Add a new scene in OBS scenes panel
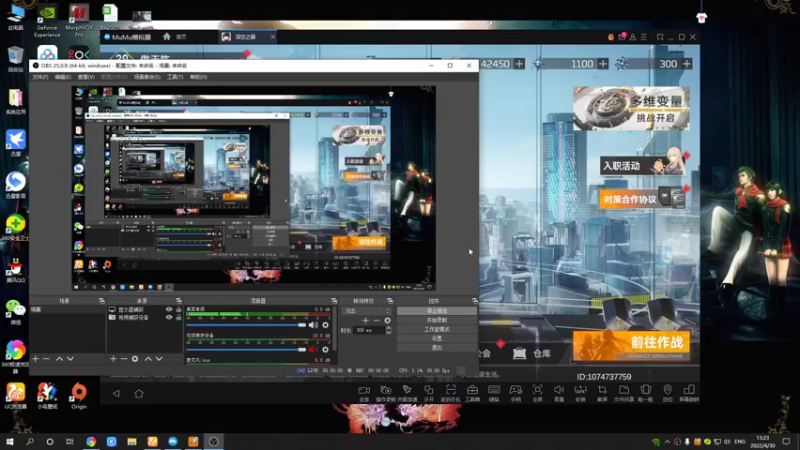 (x=35, y=359)
